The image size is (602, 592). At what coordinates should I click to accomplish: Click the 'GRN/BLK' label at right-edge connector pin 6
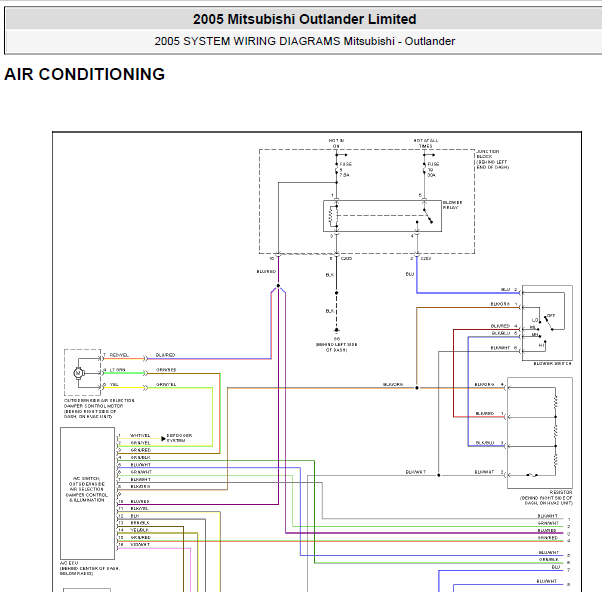click(549, 559)
